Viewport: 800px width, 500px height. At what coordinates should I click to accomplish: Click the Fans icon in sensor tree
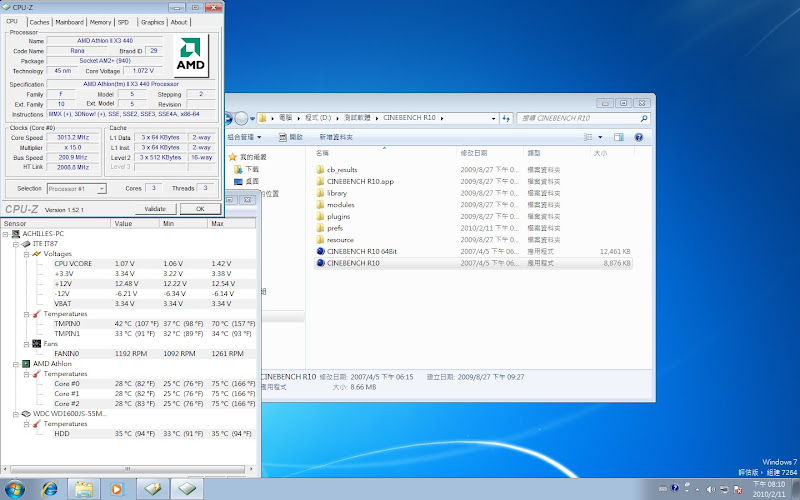(x=36, y=344)
